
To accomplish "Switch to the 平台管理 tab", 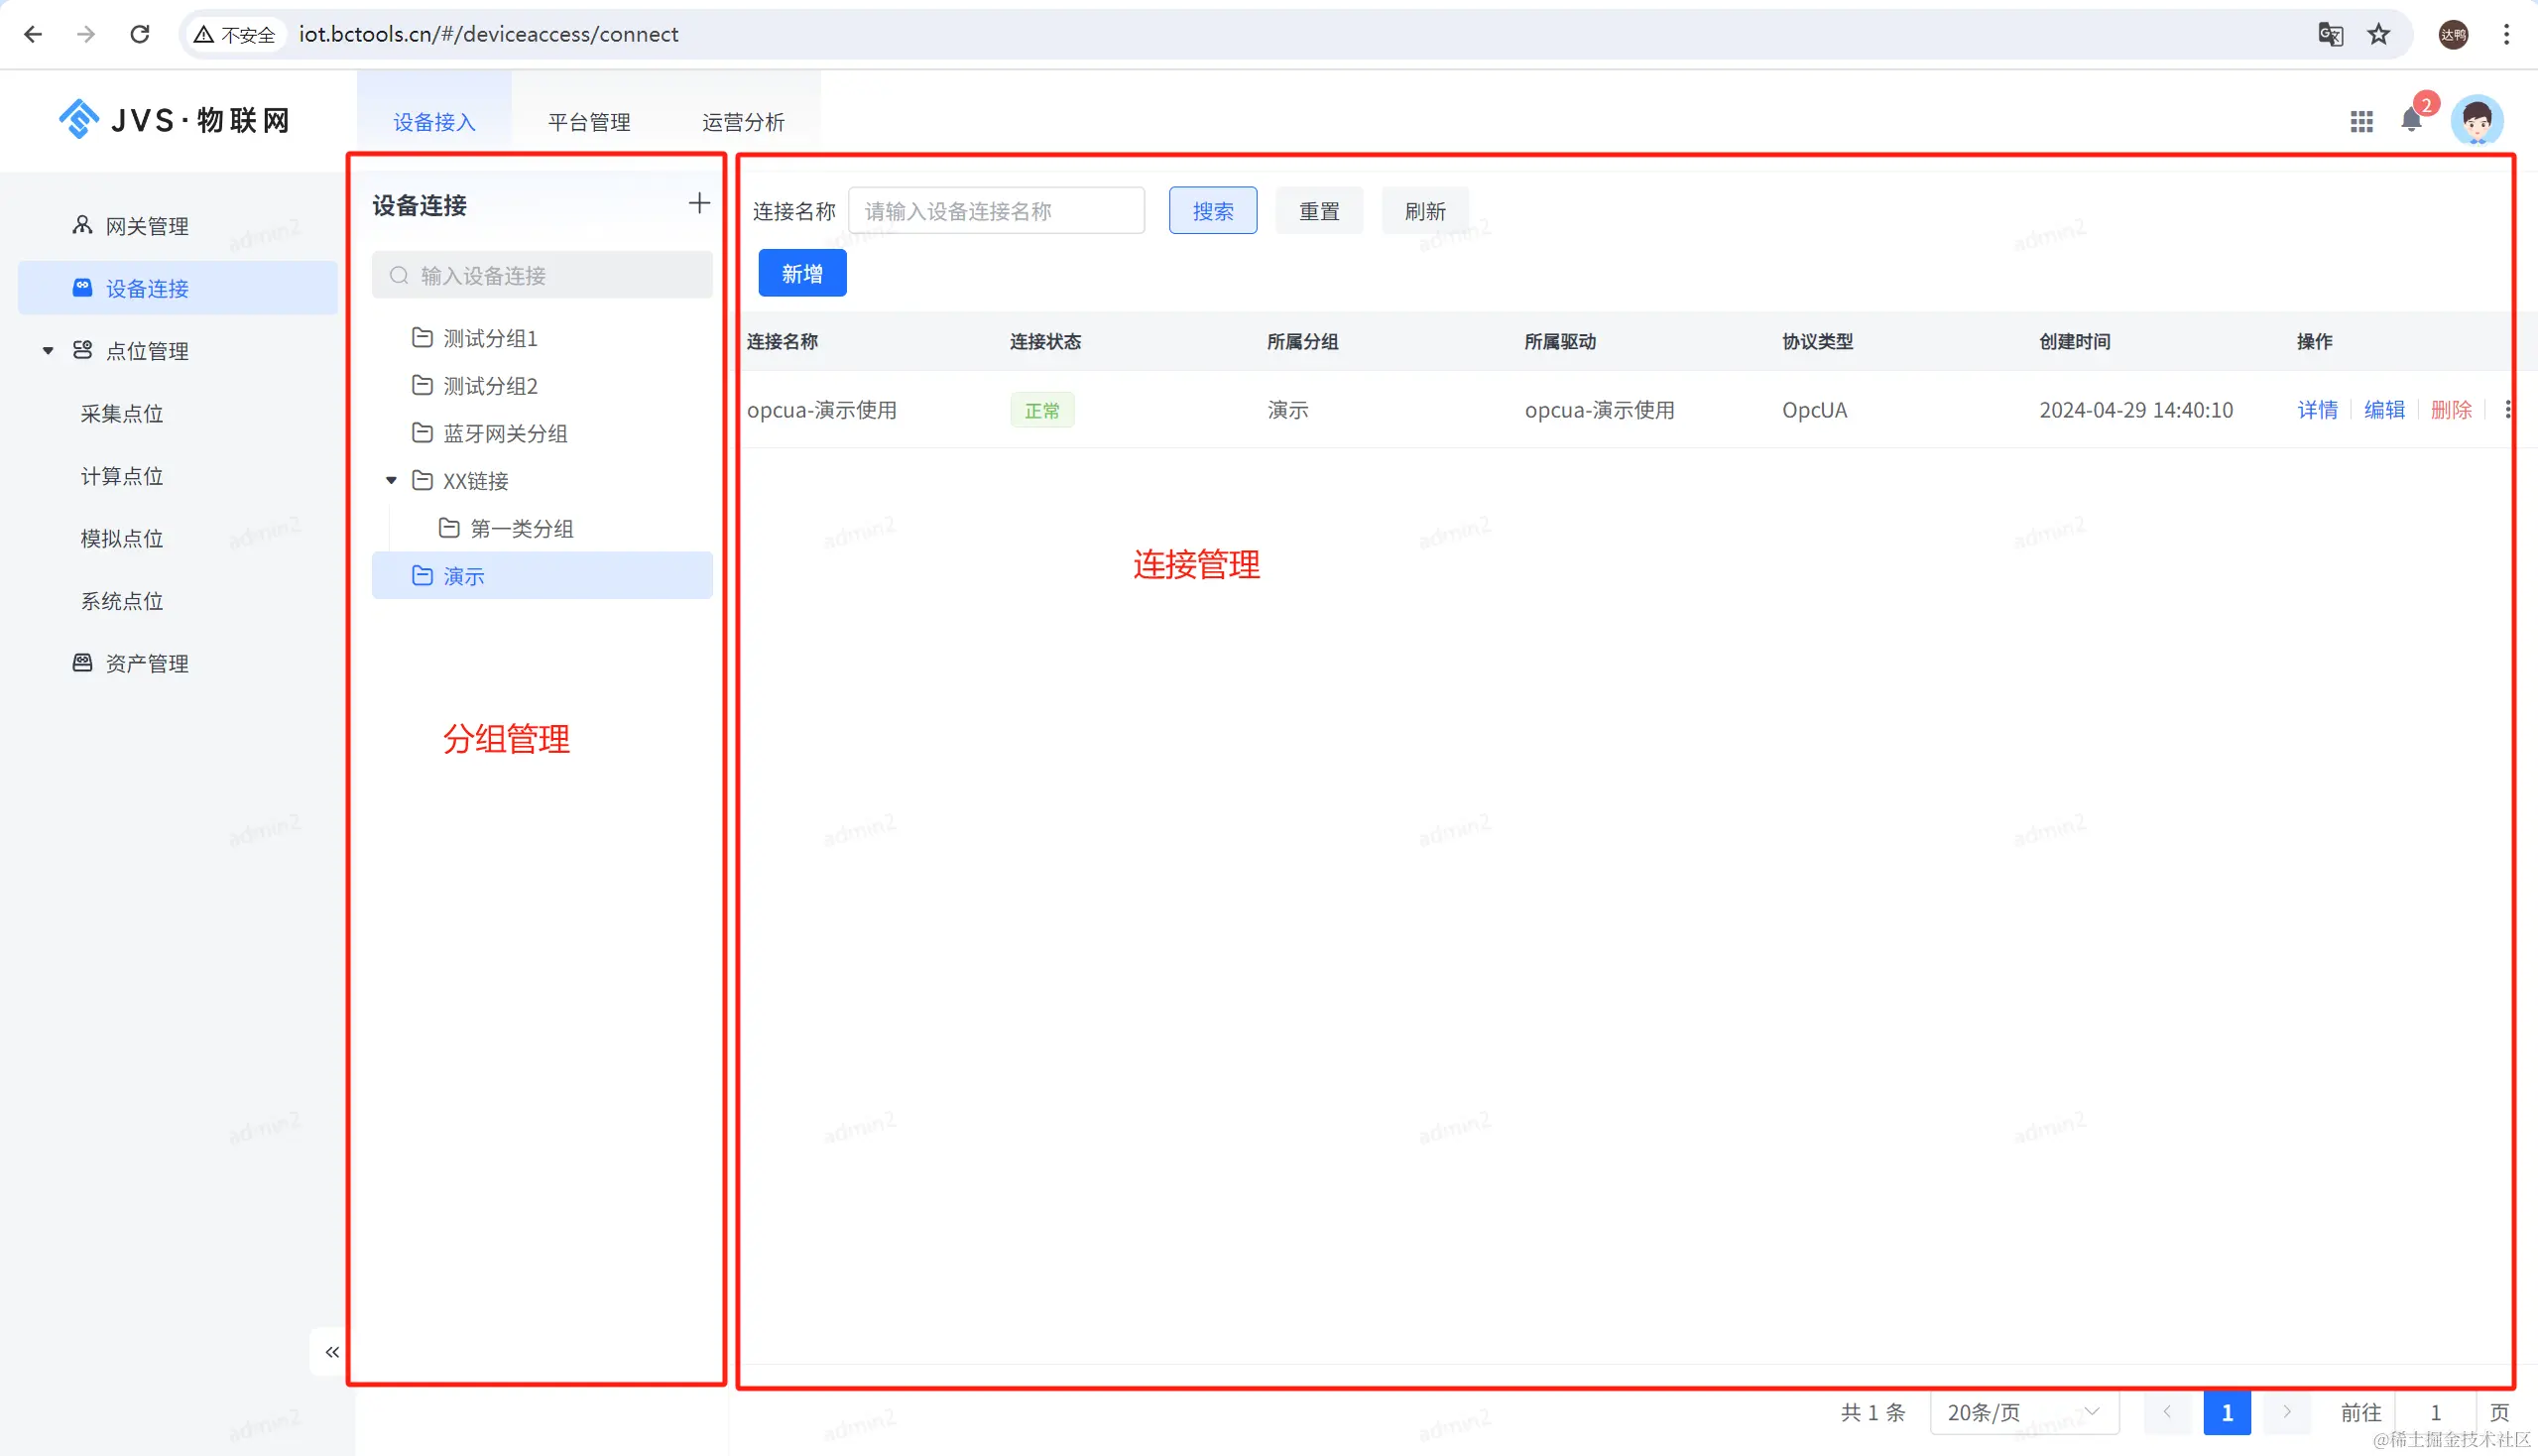I will point(589,122).
